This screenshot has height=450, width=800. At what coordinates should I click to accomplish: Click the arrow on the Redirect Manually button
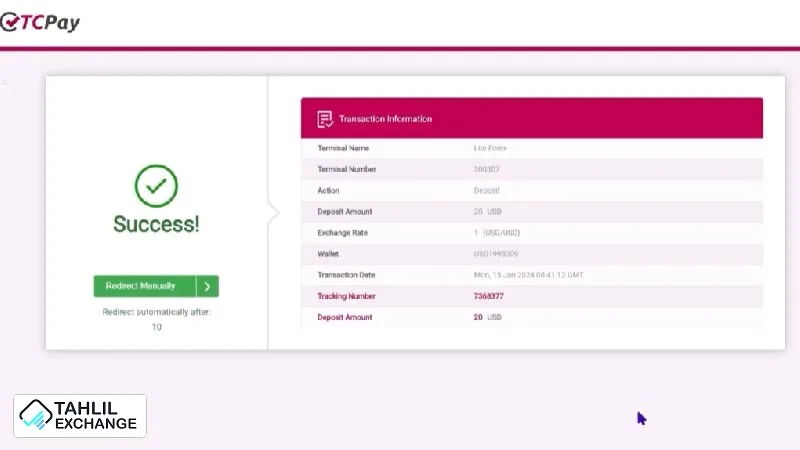(207, 286)
